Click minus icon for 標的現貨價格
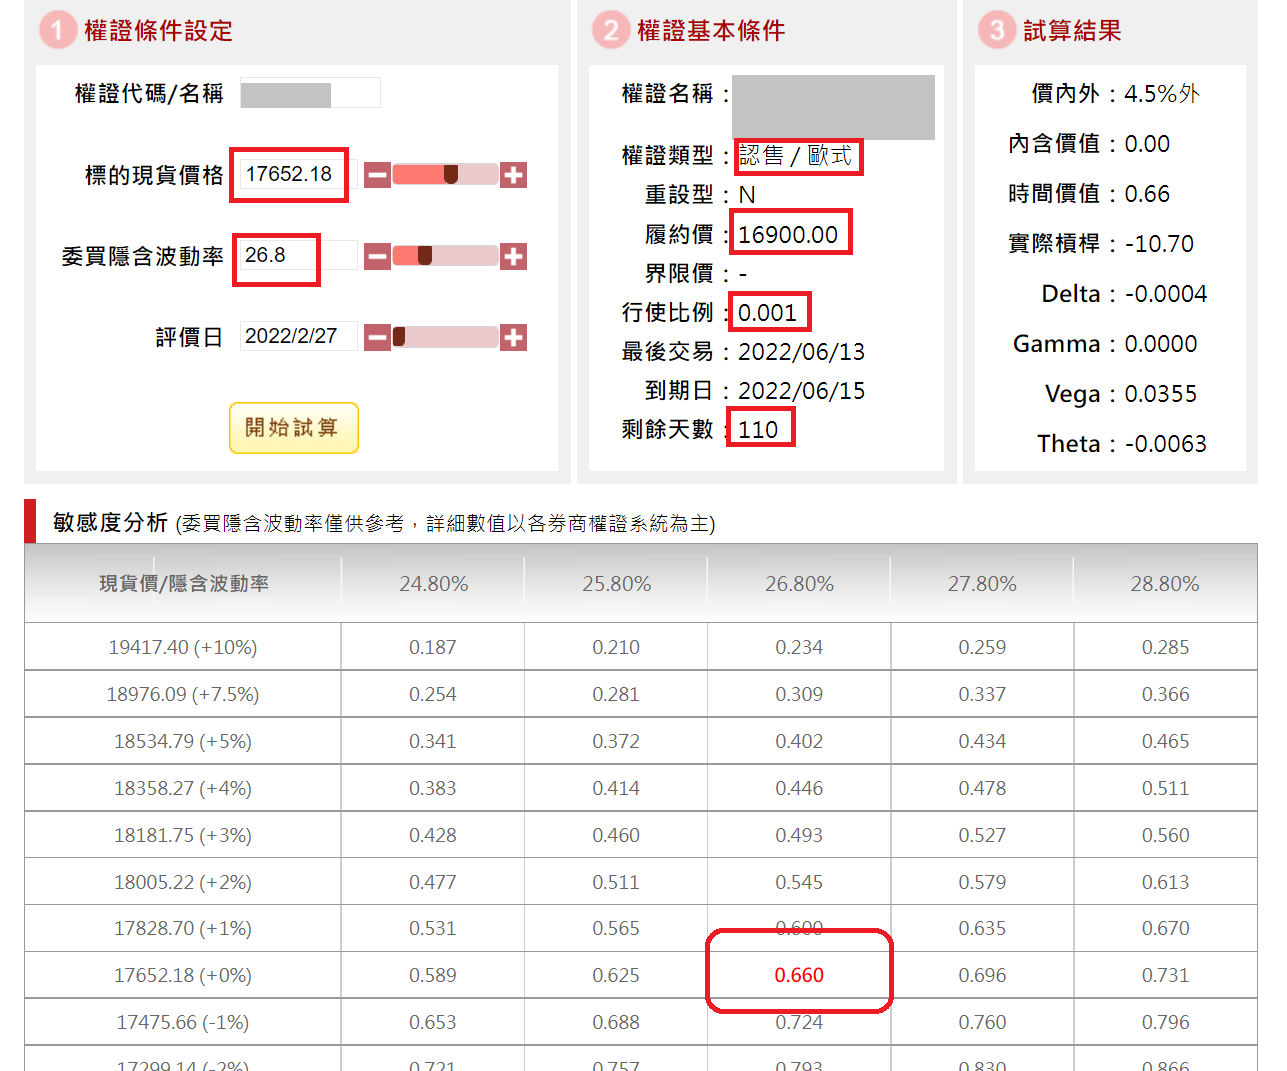Screen dimensions: 1287x1071 pyautogui.click(x=377, y=175)
